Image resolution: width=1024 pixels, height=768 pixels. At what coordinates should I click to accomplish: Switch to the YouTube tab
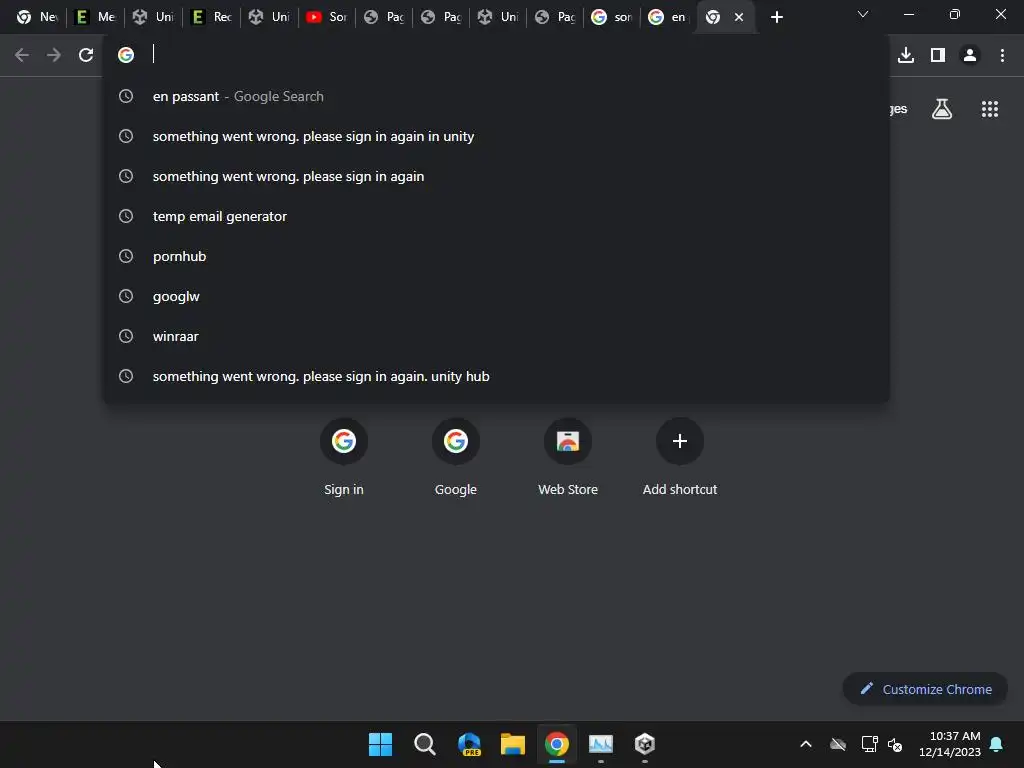click(327, 17)
